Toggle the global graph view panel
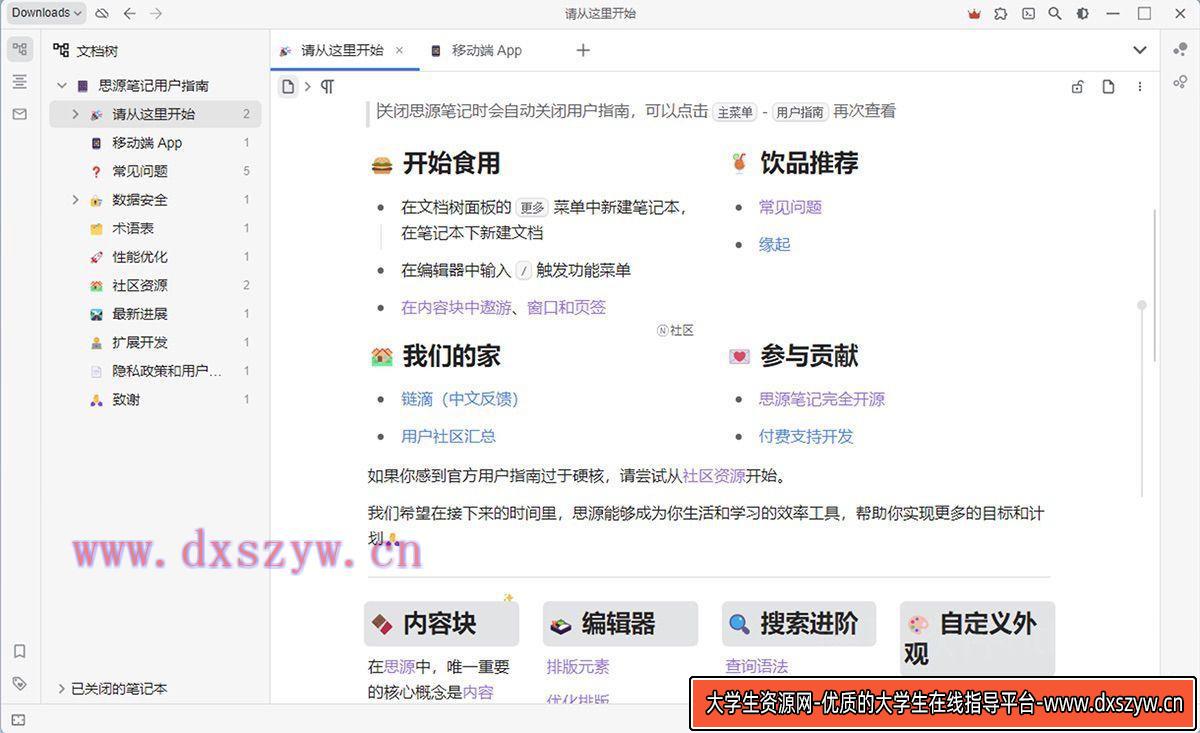Viewport: 1200px width, 733px height. click(x=1181, y=82)
